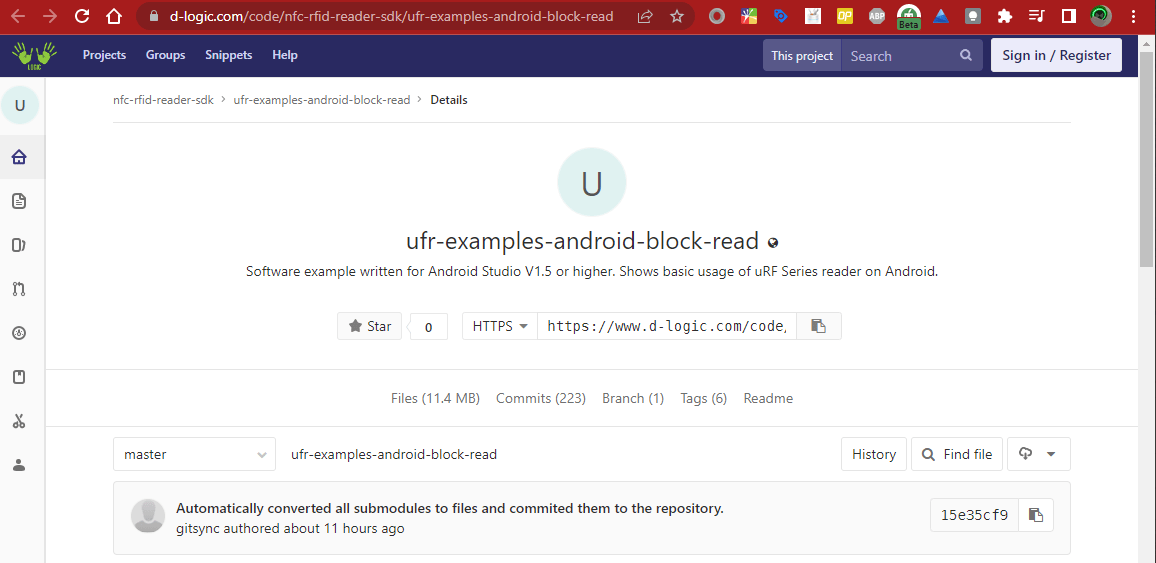Screen dimensions: 1156x563
Task: Open Files (11.4 MB) tab
Action: (x=435, y=399)
